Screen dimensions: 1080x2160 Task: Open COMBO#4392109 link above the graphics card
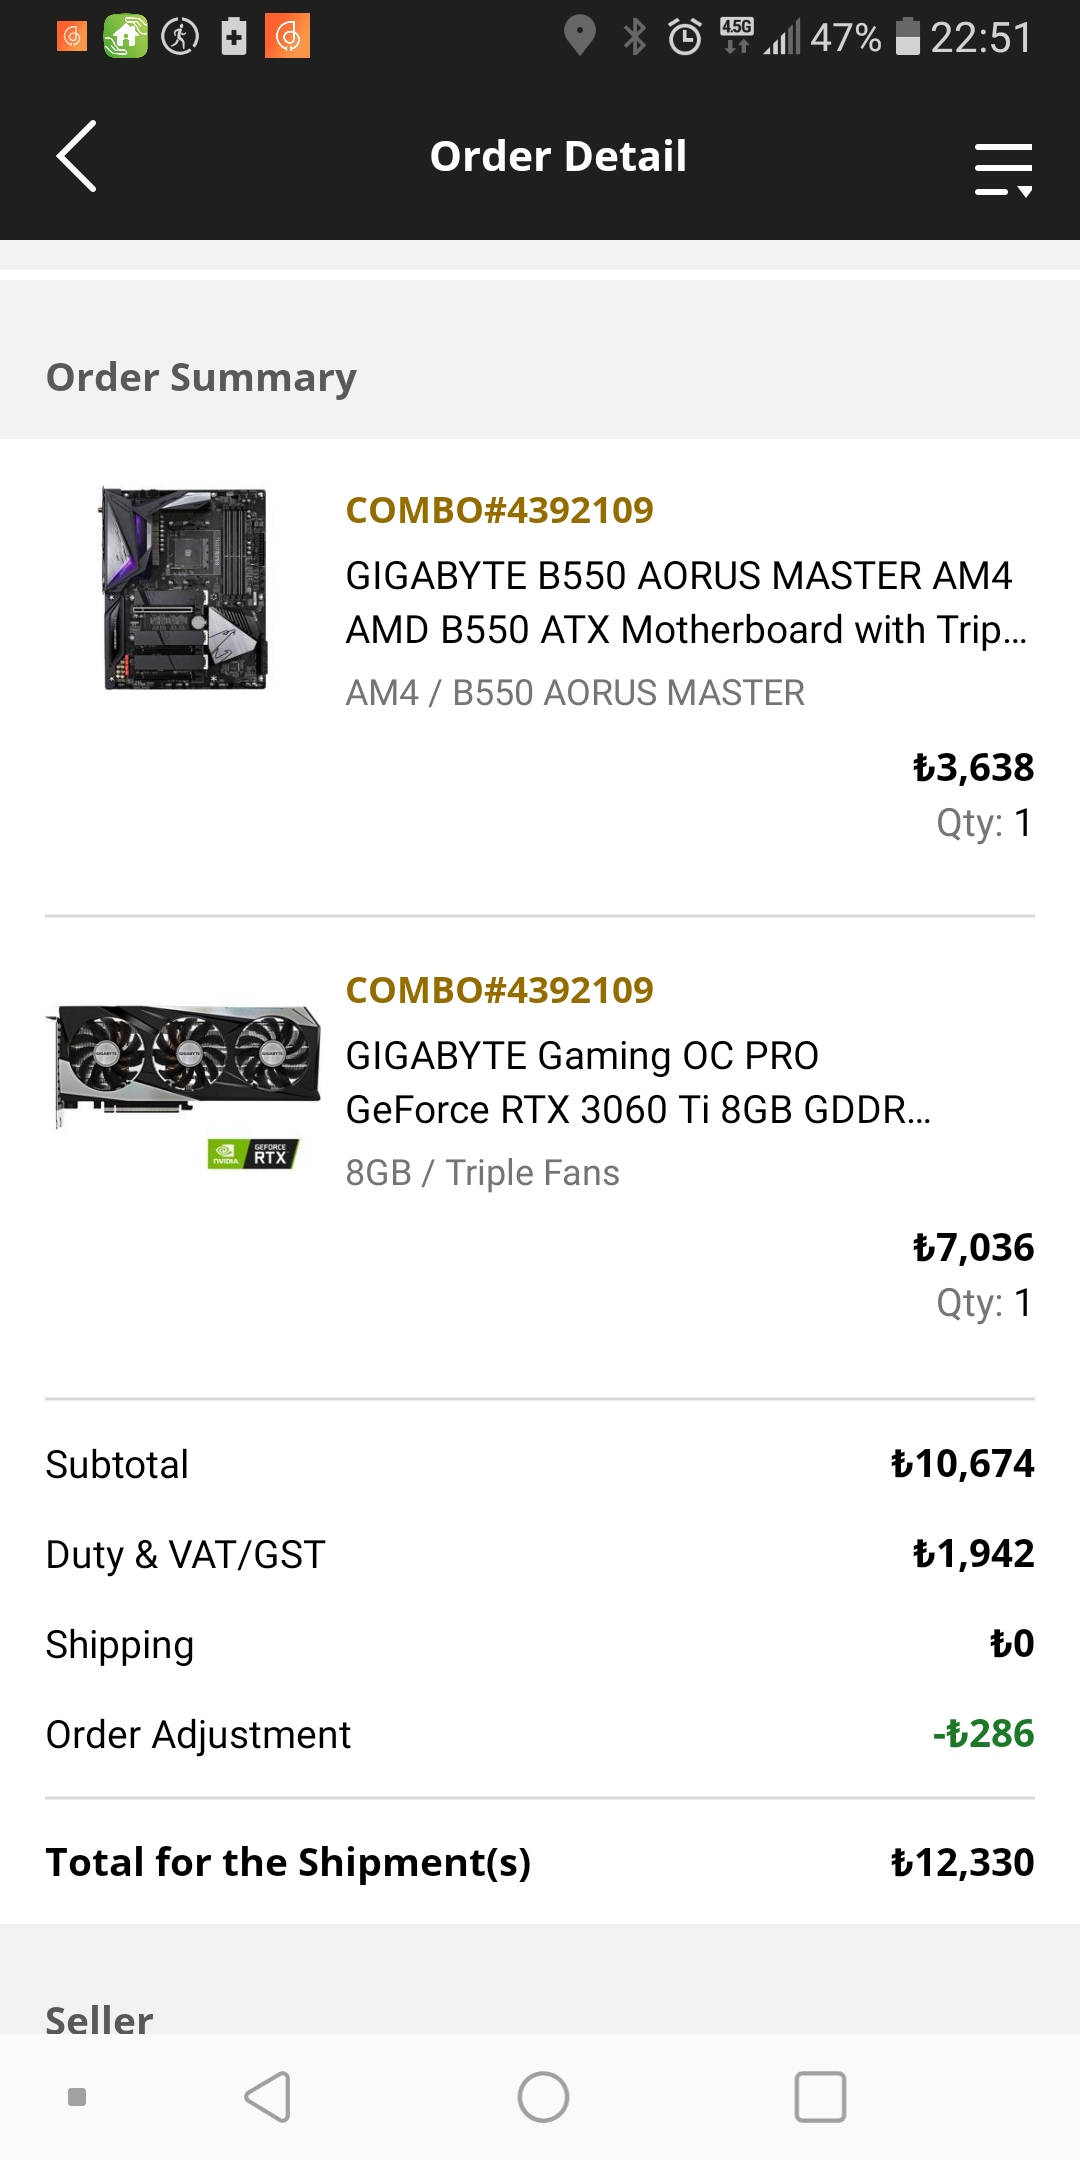pos(499,991)
